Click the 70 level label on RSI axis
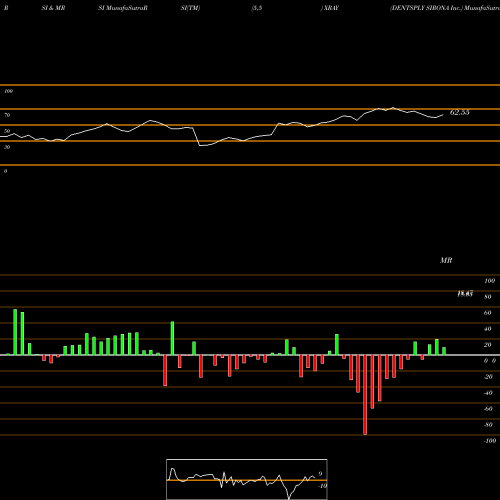The image size is (500, 500). pos(7,115)
